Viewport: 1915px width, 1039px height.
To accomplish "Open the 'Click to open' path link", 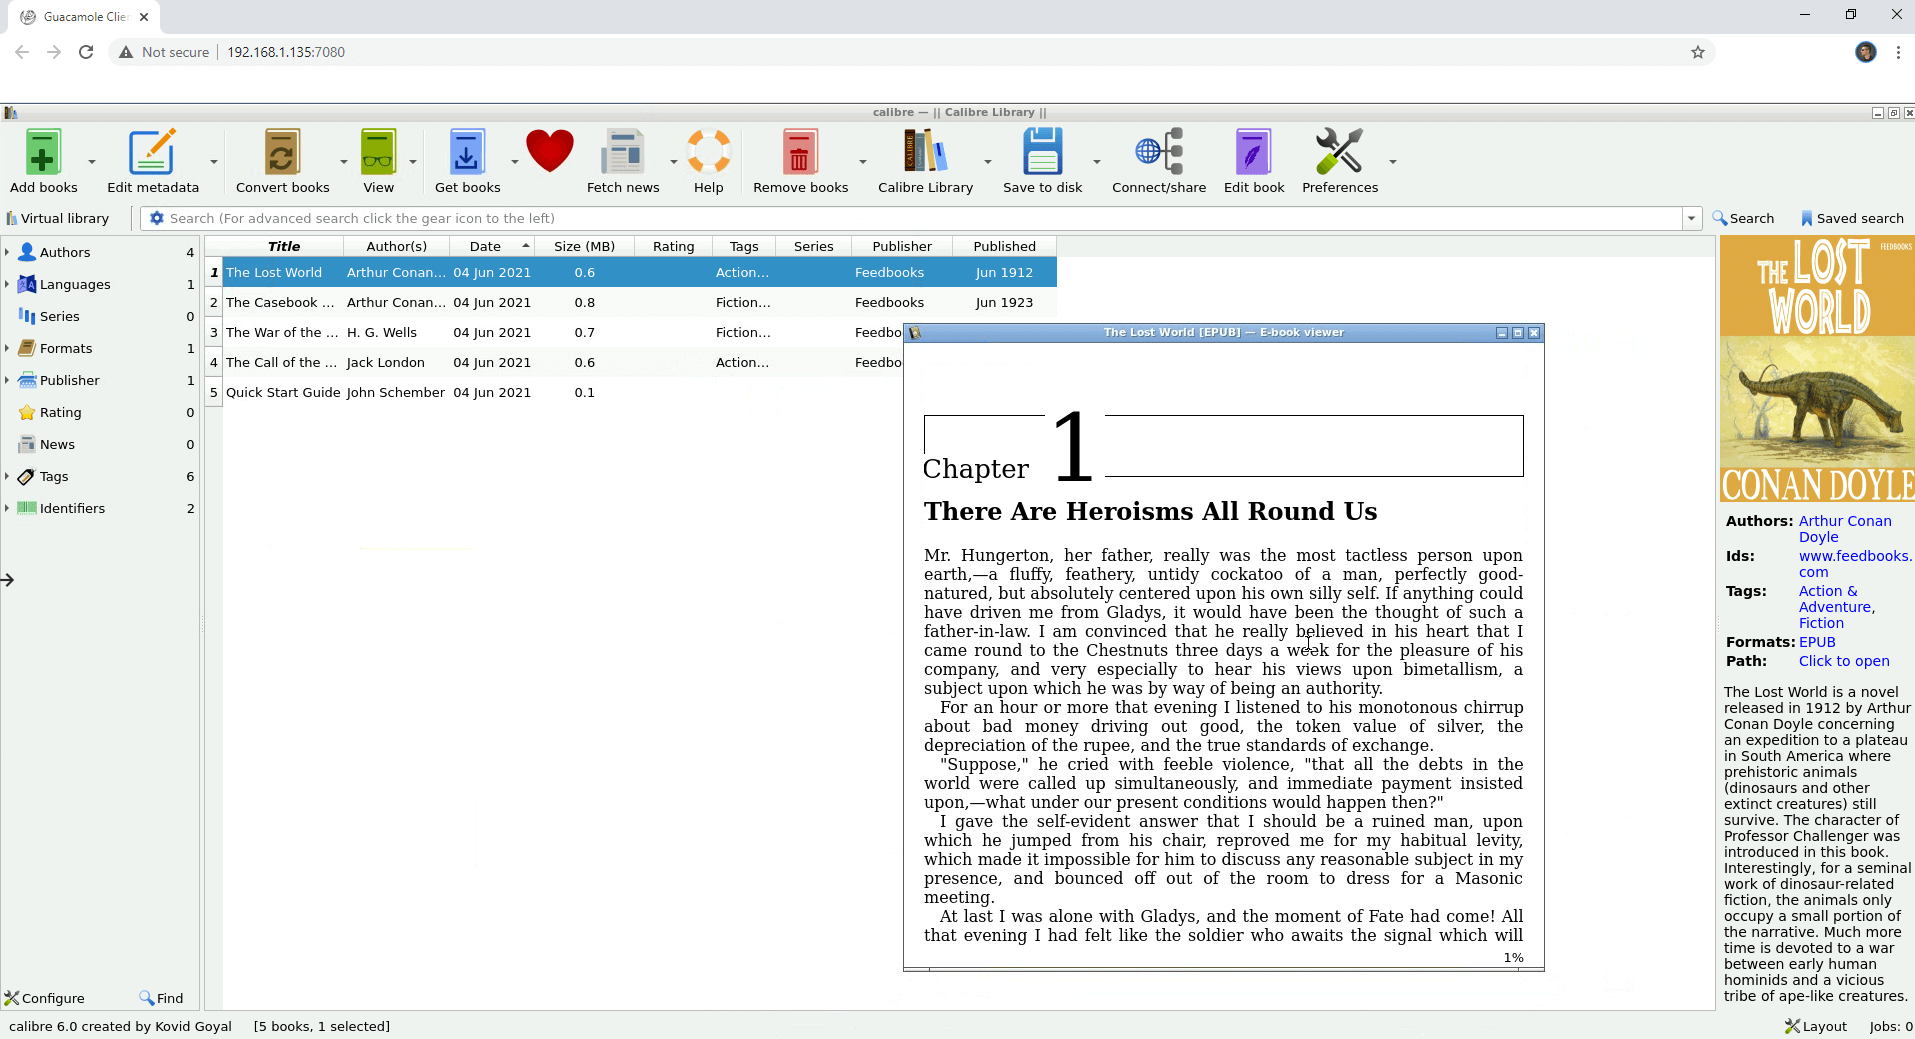I will coord(1843,661).
